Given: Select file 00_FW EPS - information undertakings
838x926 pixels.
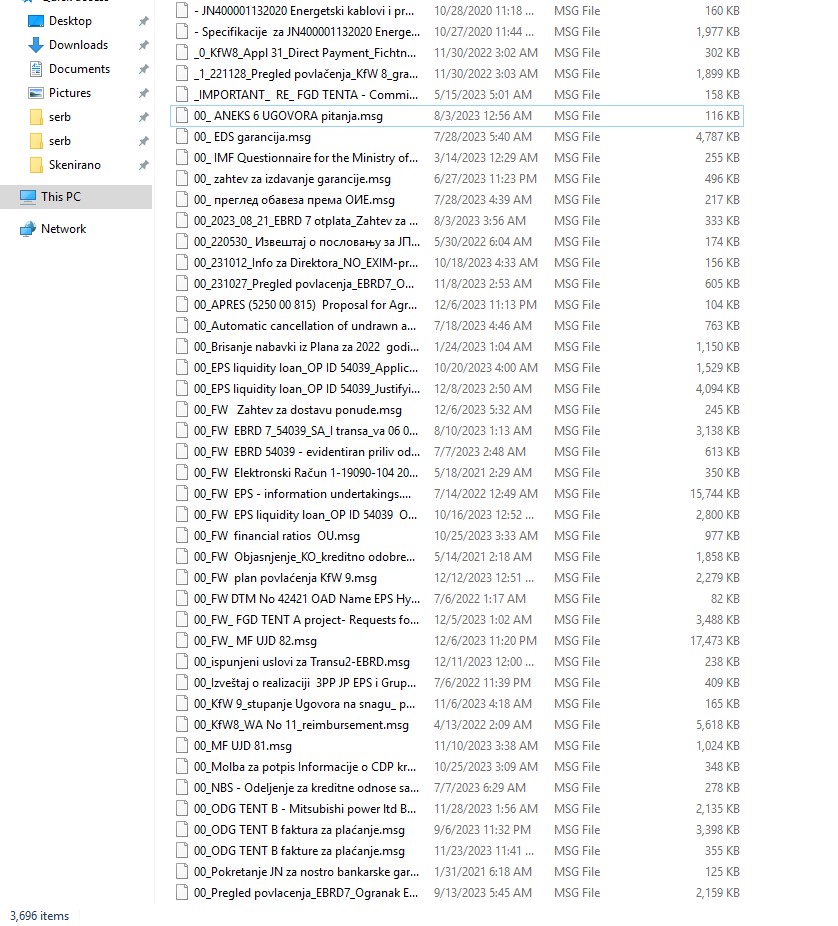Looking at the screenshot, I should 302,494.
